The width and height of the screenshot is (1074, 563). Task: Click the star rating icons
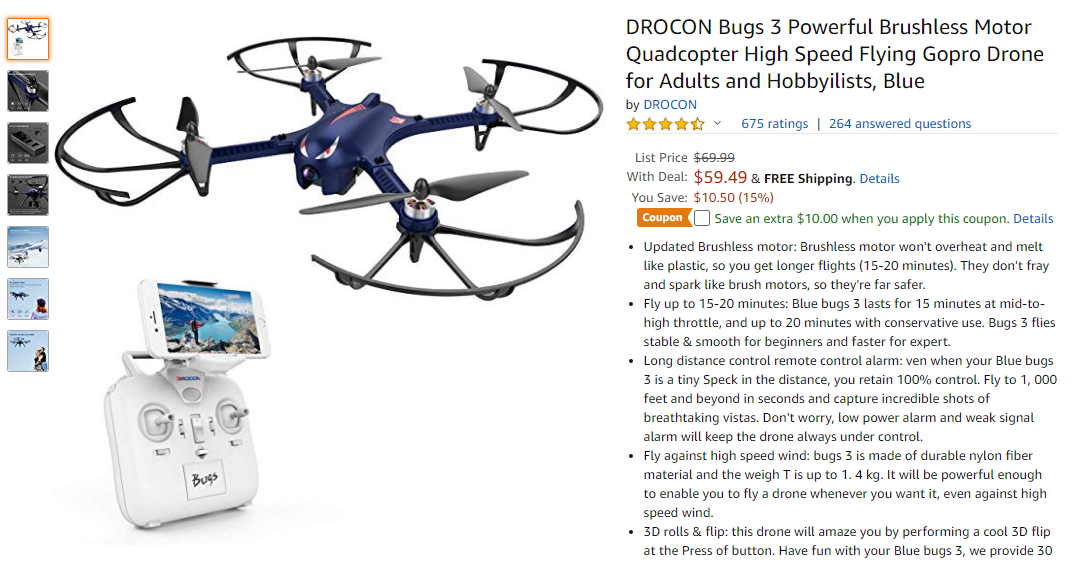click(x=665, y=124)
